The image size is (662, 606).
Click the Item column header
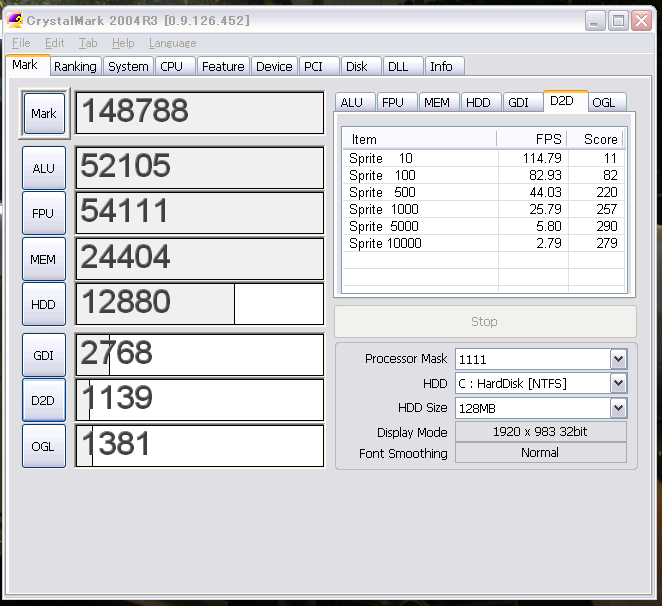coord(419,139)
